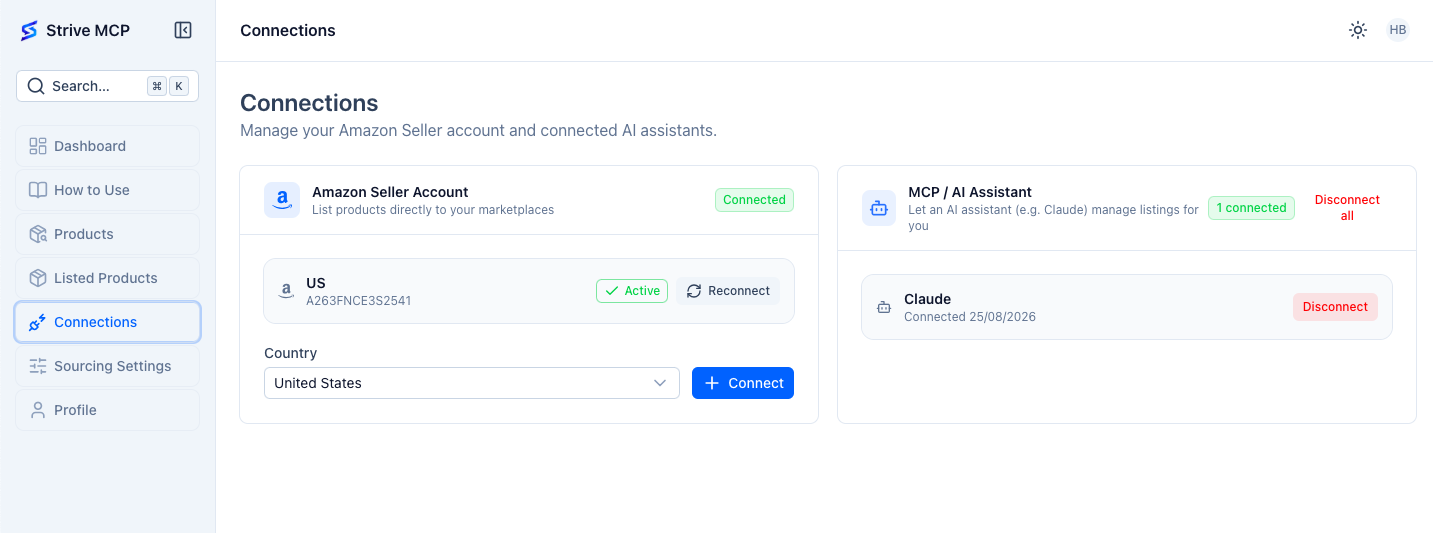Click the How to Use book icon
The width and height of the screenshot is (1433, 533).
click(38, 190)
